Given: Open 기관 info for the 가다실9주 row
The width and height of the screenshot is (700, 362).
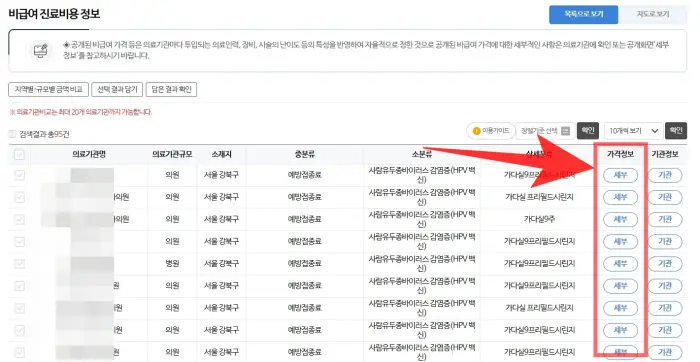Looking at the screenshot, I should click(x=665, y=219).
